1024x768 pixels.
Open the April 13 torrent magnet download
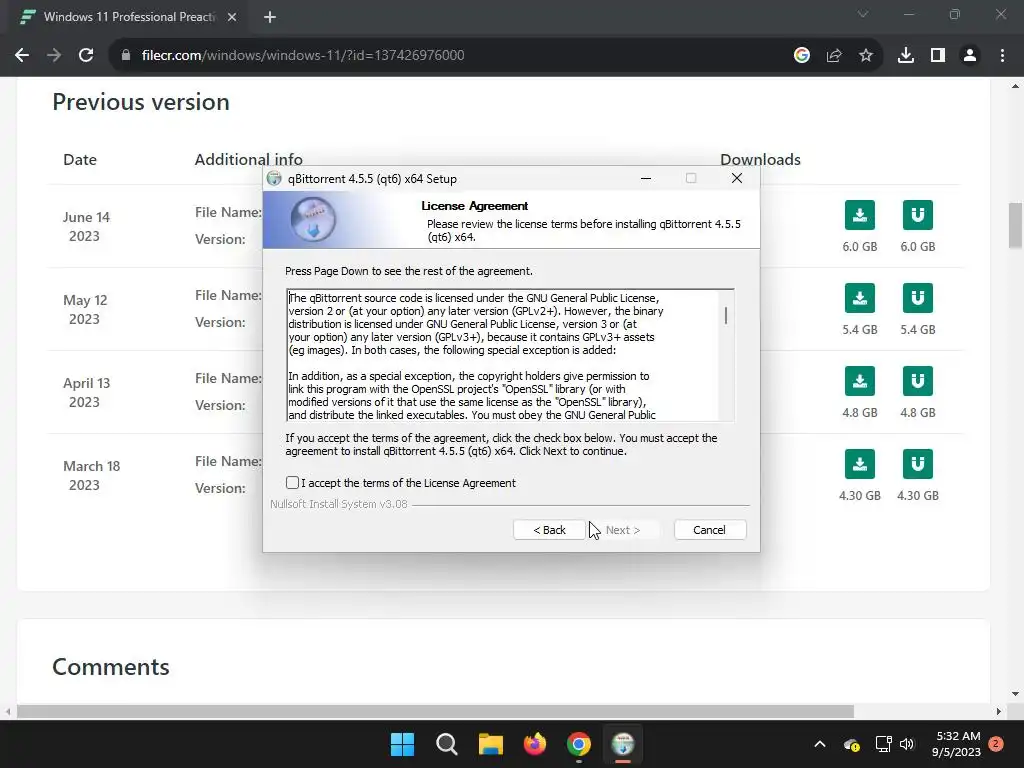coord(918,381)
